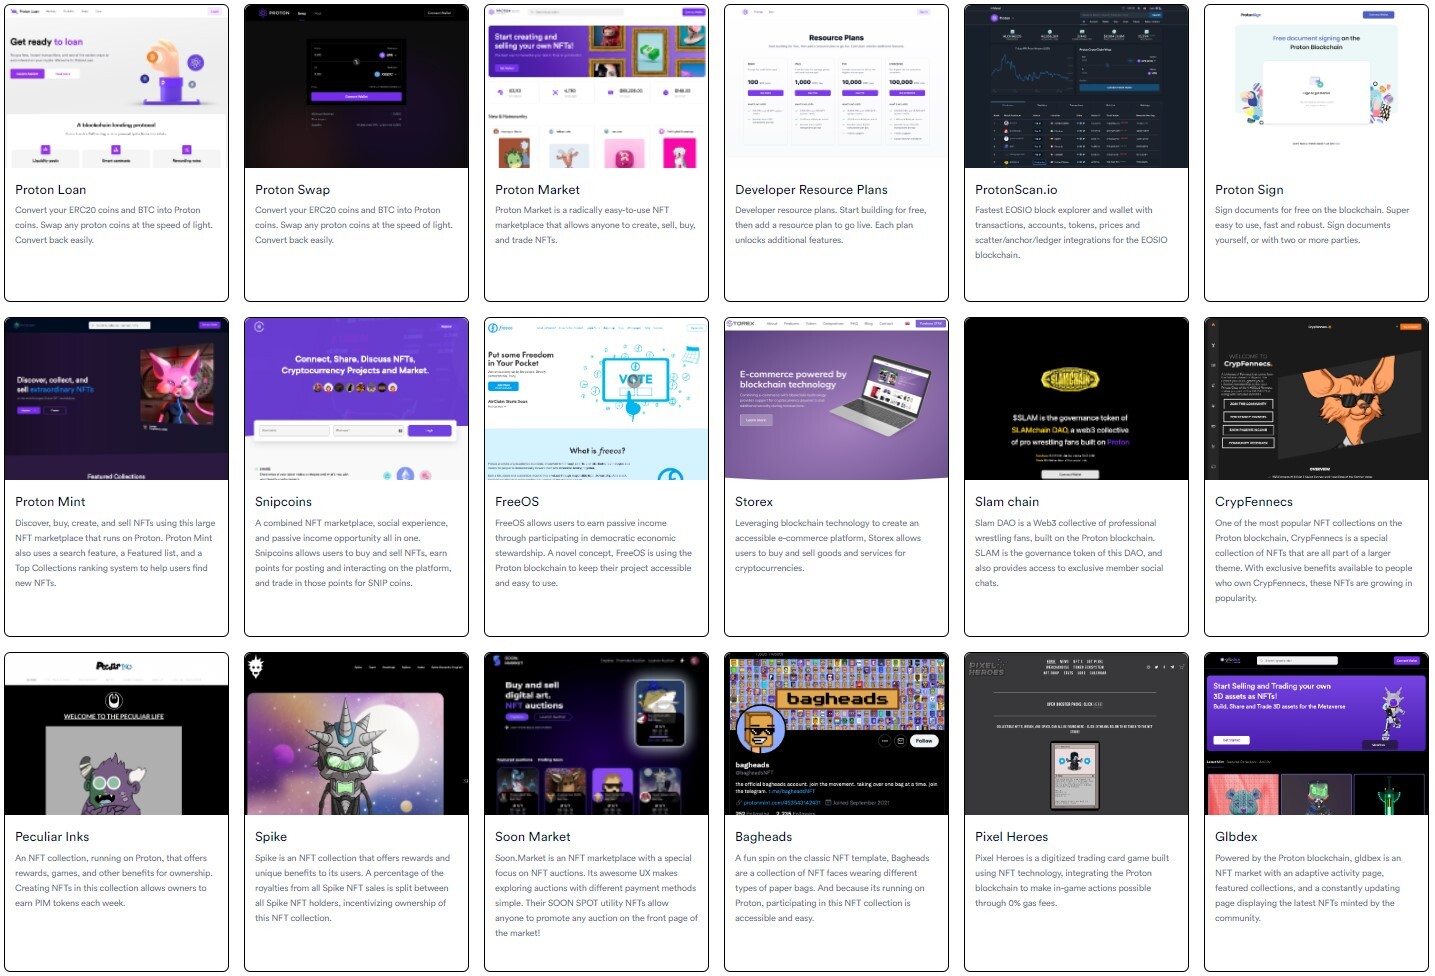Select the Soon Market heading
This screenshot has width=1435, height=976.
pos(532,837)
